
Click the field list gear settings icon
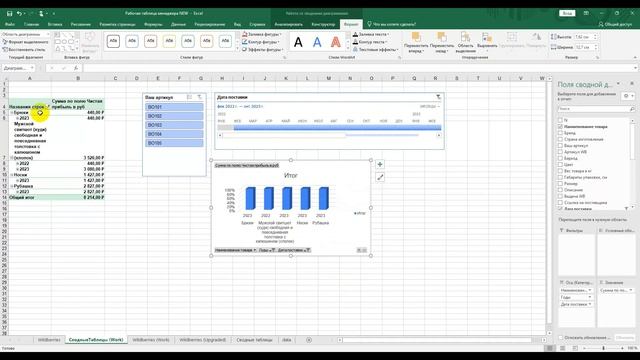[x=627, y=96]
